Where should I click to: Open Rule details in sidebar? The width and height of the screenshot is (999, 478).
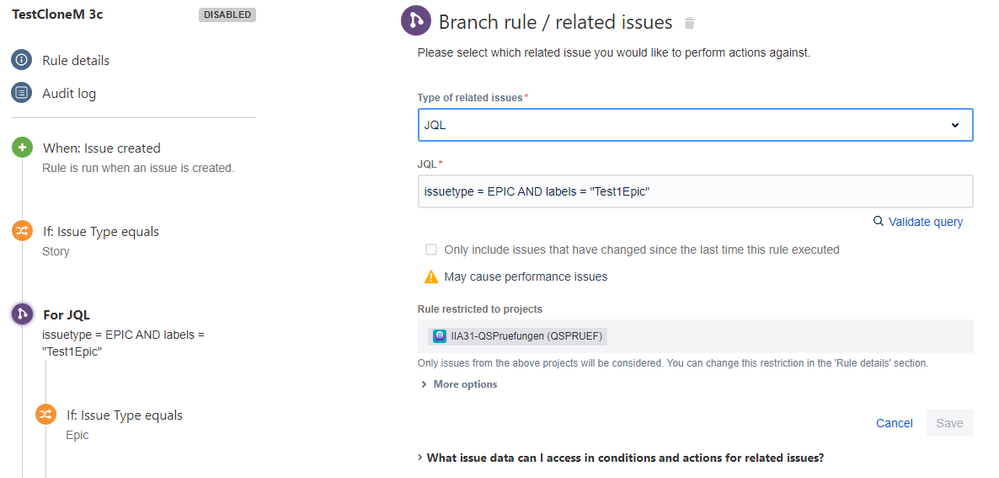point(76,60)
